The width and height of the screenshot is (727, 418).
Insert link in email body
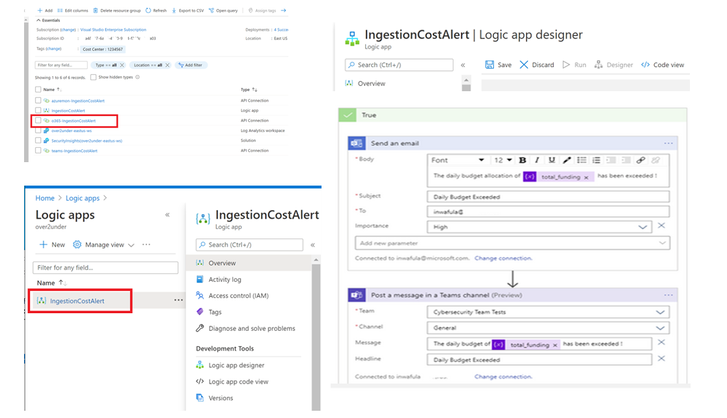[641, 160]
